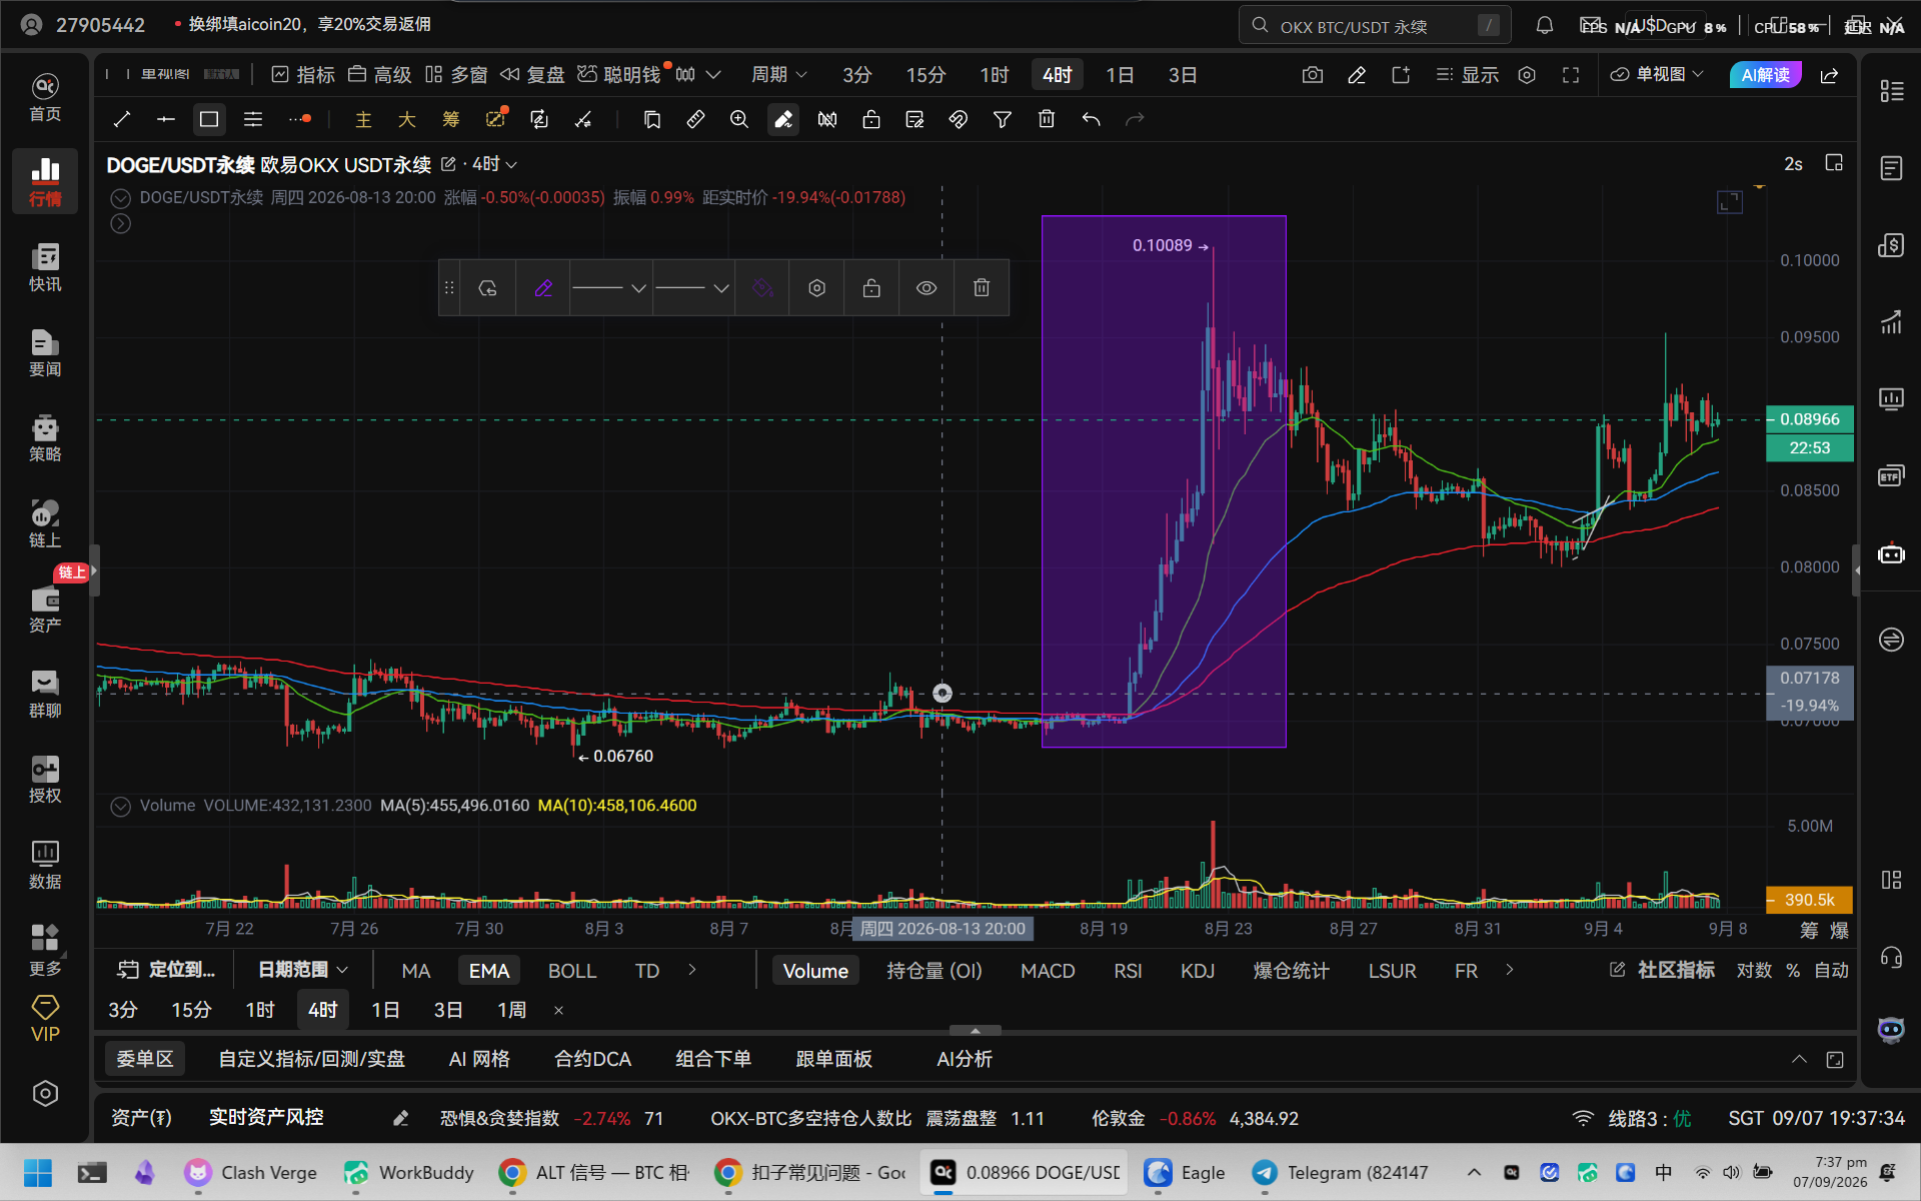
Task: Click the notification bell icon
Action: pos(1545,26)
